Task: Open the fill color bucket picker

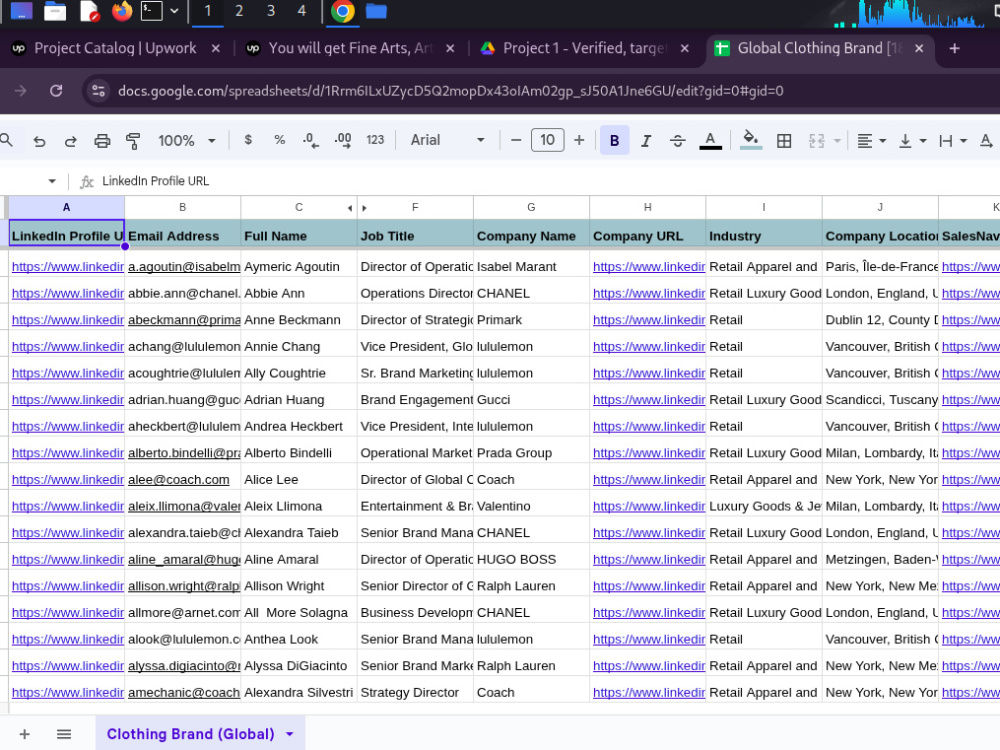Action: pos(751,140)
